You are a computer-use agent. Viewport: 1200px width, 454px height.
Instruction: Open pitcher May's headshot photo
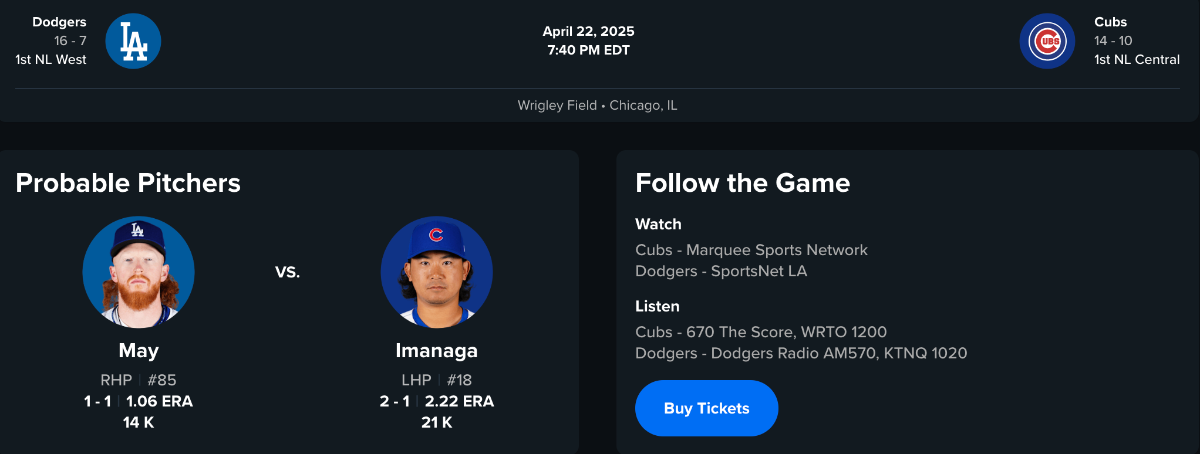pyautogui.click(x=138, y=272)
